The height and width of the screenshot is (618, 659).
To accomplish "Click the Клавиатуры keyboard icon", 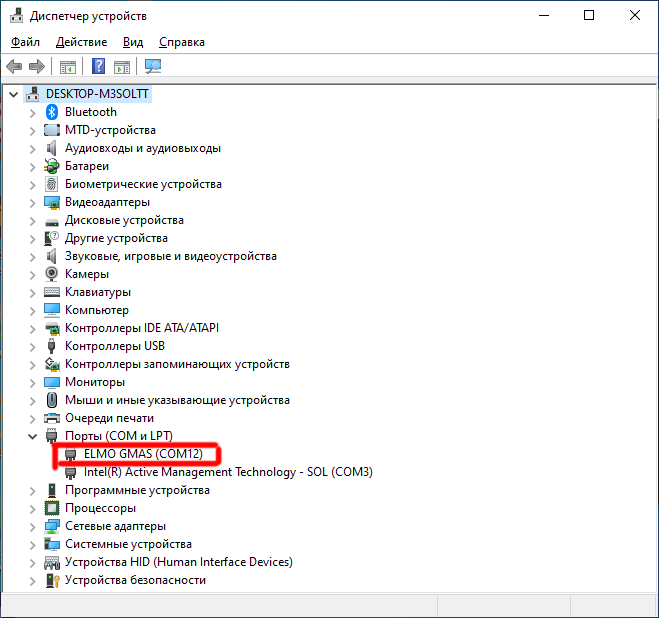I will coord(52,292).
